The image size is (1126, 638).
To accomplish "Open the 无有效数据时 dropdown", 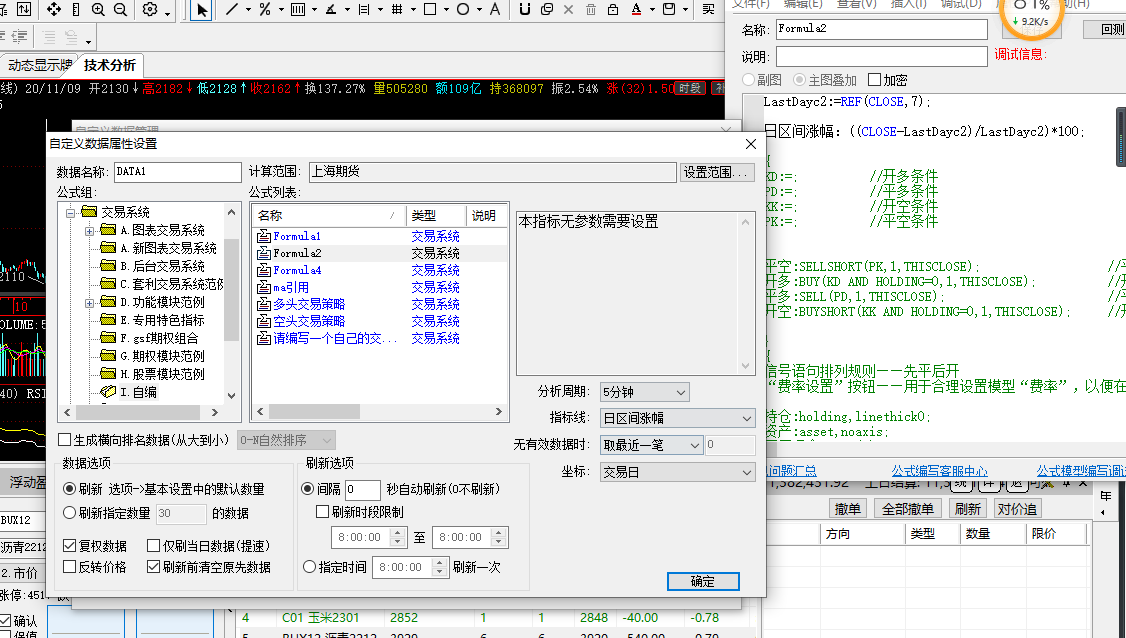I will click(x=651, y=445).
